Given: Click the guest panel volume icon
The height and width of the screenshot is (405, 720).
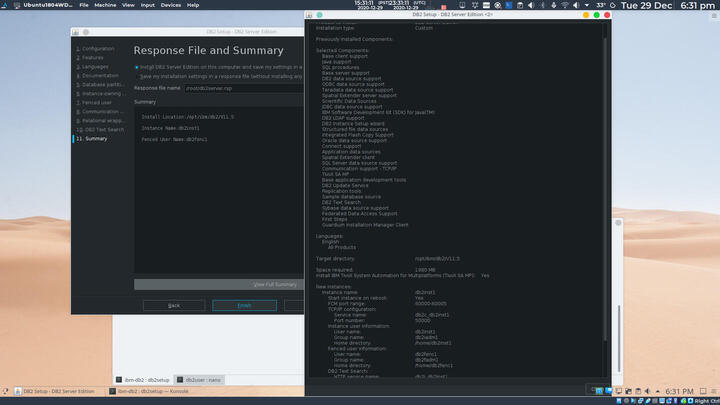Looking at the screenshot, I should 647,391.
